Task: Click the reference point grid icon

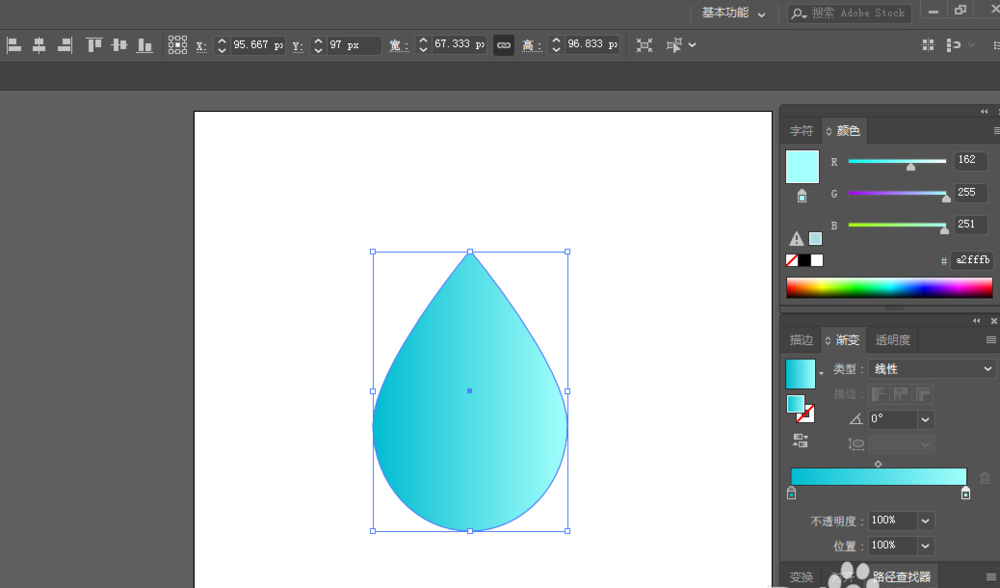Action: coord(177,45)
